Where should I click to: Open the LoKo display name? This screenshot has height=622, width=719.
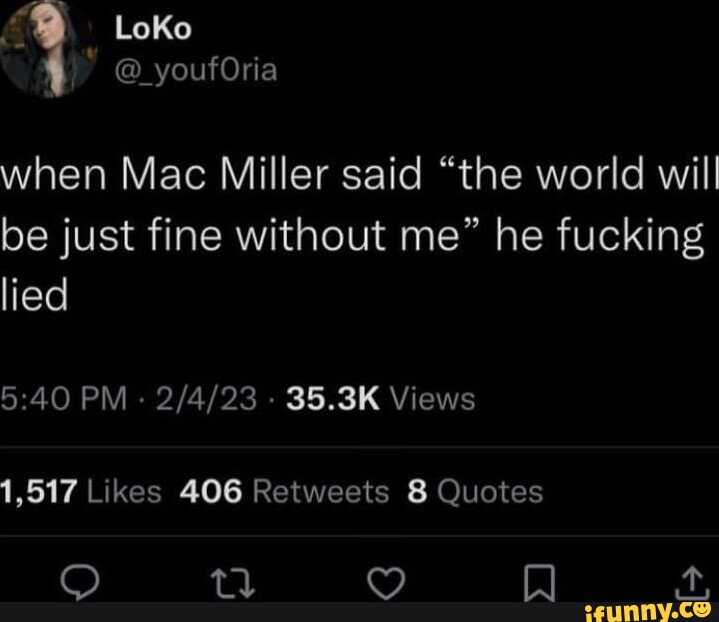point(153,28)
